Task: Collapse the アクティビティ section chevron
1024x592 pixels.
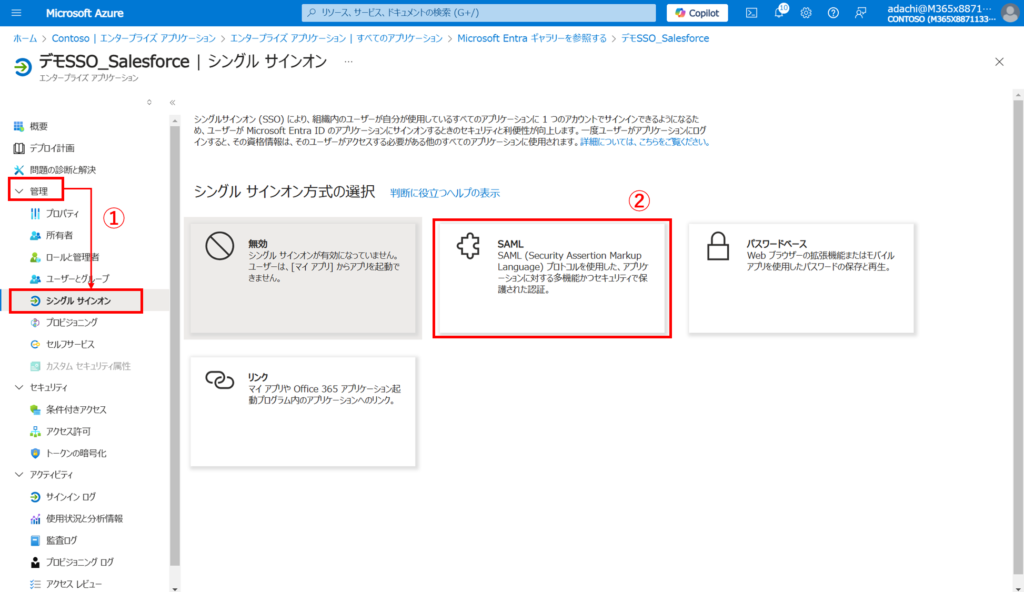Action: (x=19, y=475)
